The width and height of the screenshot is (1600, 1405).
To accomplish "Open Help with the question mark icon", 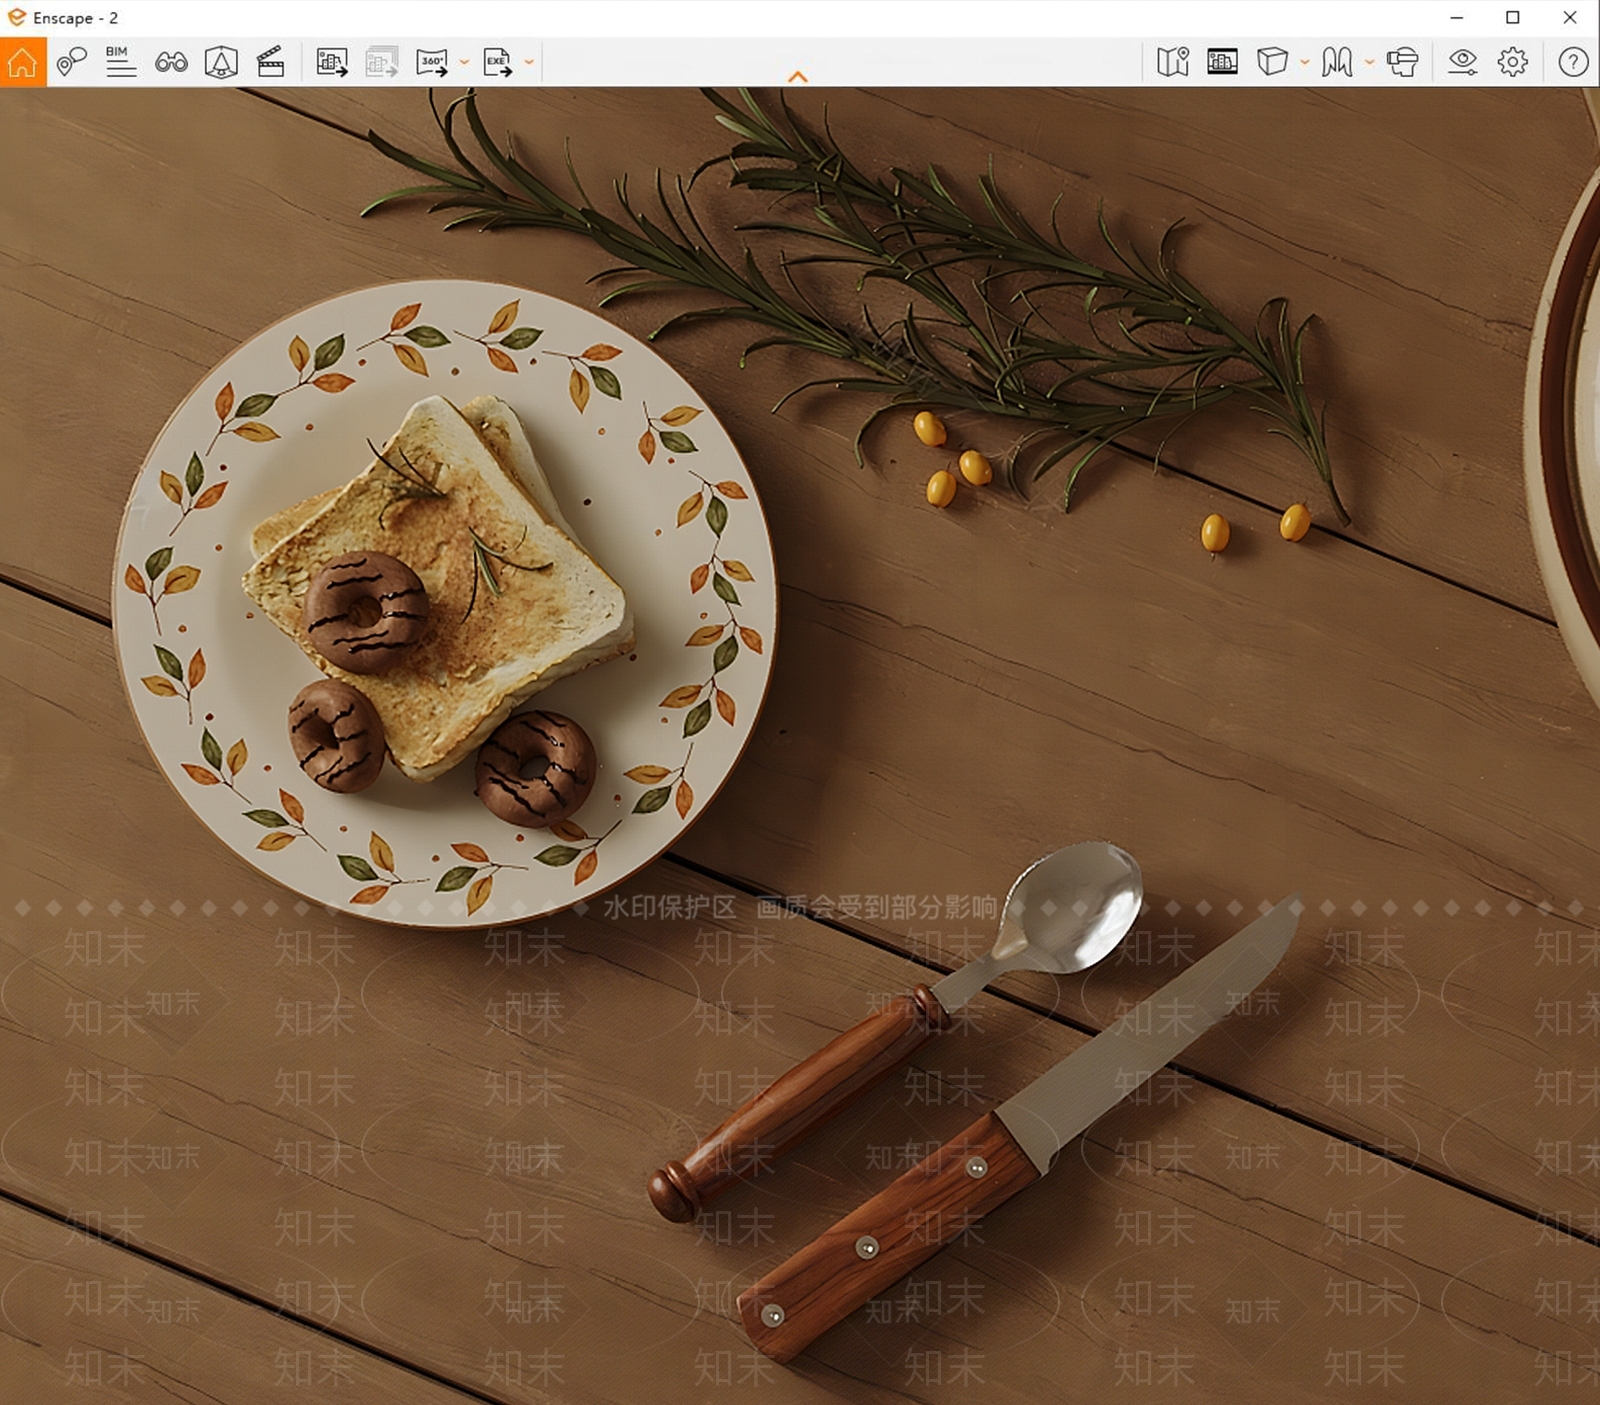I will click(x=1573, y=62).
